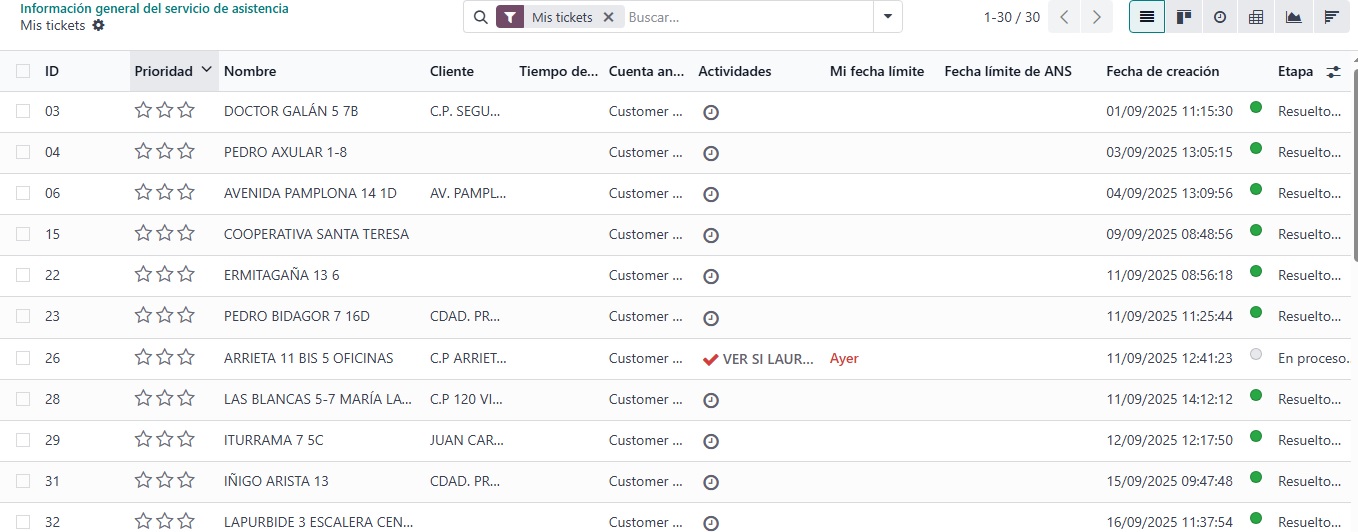The height and width of the screenshot is (532, 1358).
Task: Remove the Mis tickets filter facet
Action: (608, 17)
